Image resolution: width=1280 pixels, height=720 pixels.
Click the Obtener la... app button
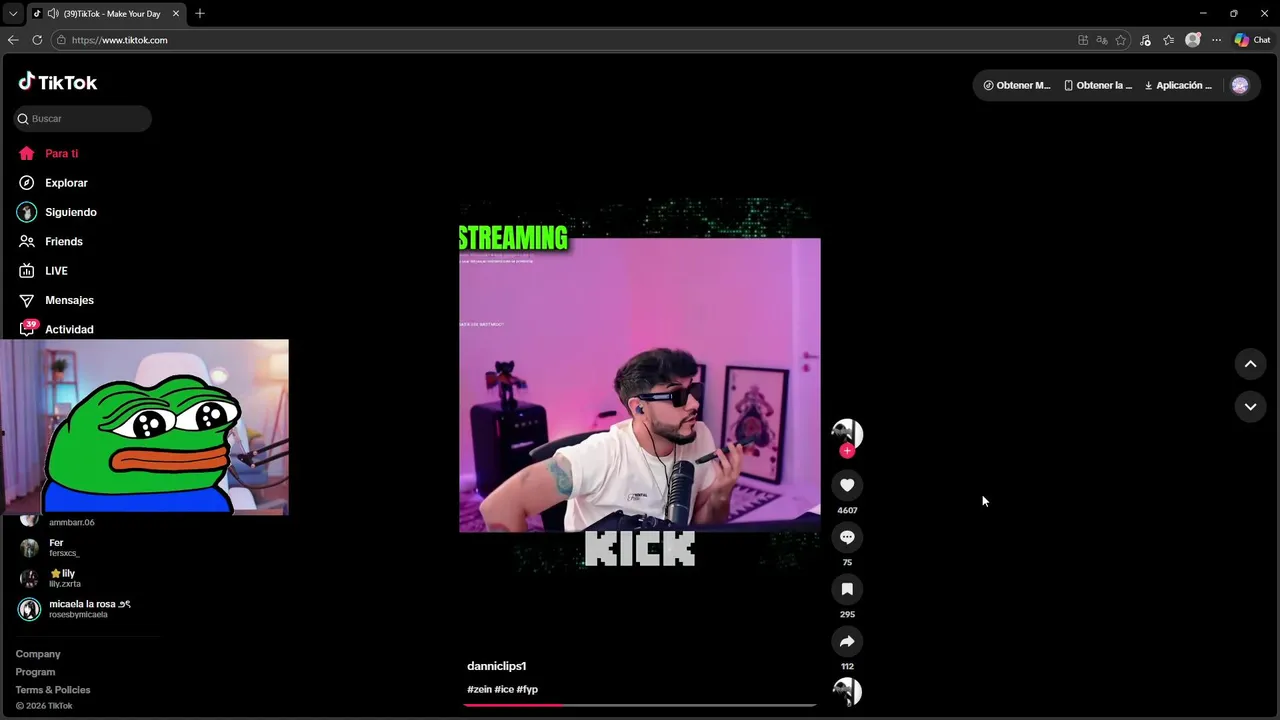point(1098,85)
